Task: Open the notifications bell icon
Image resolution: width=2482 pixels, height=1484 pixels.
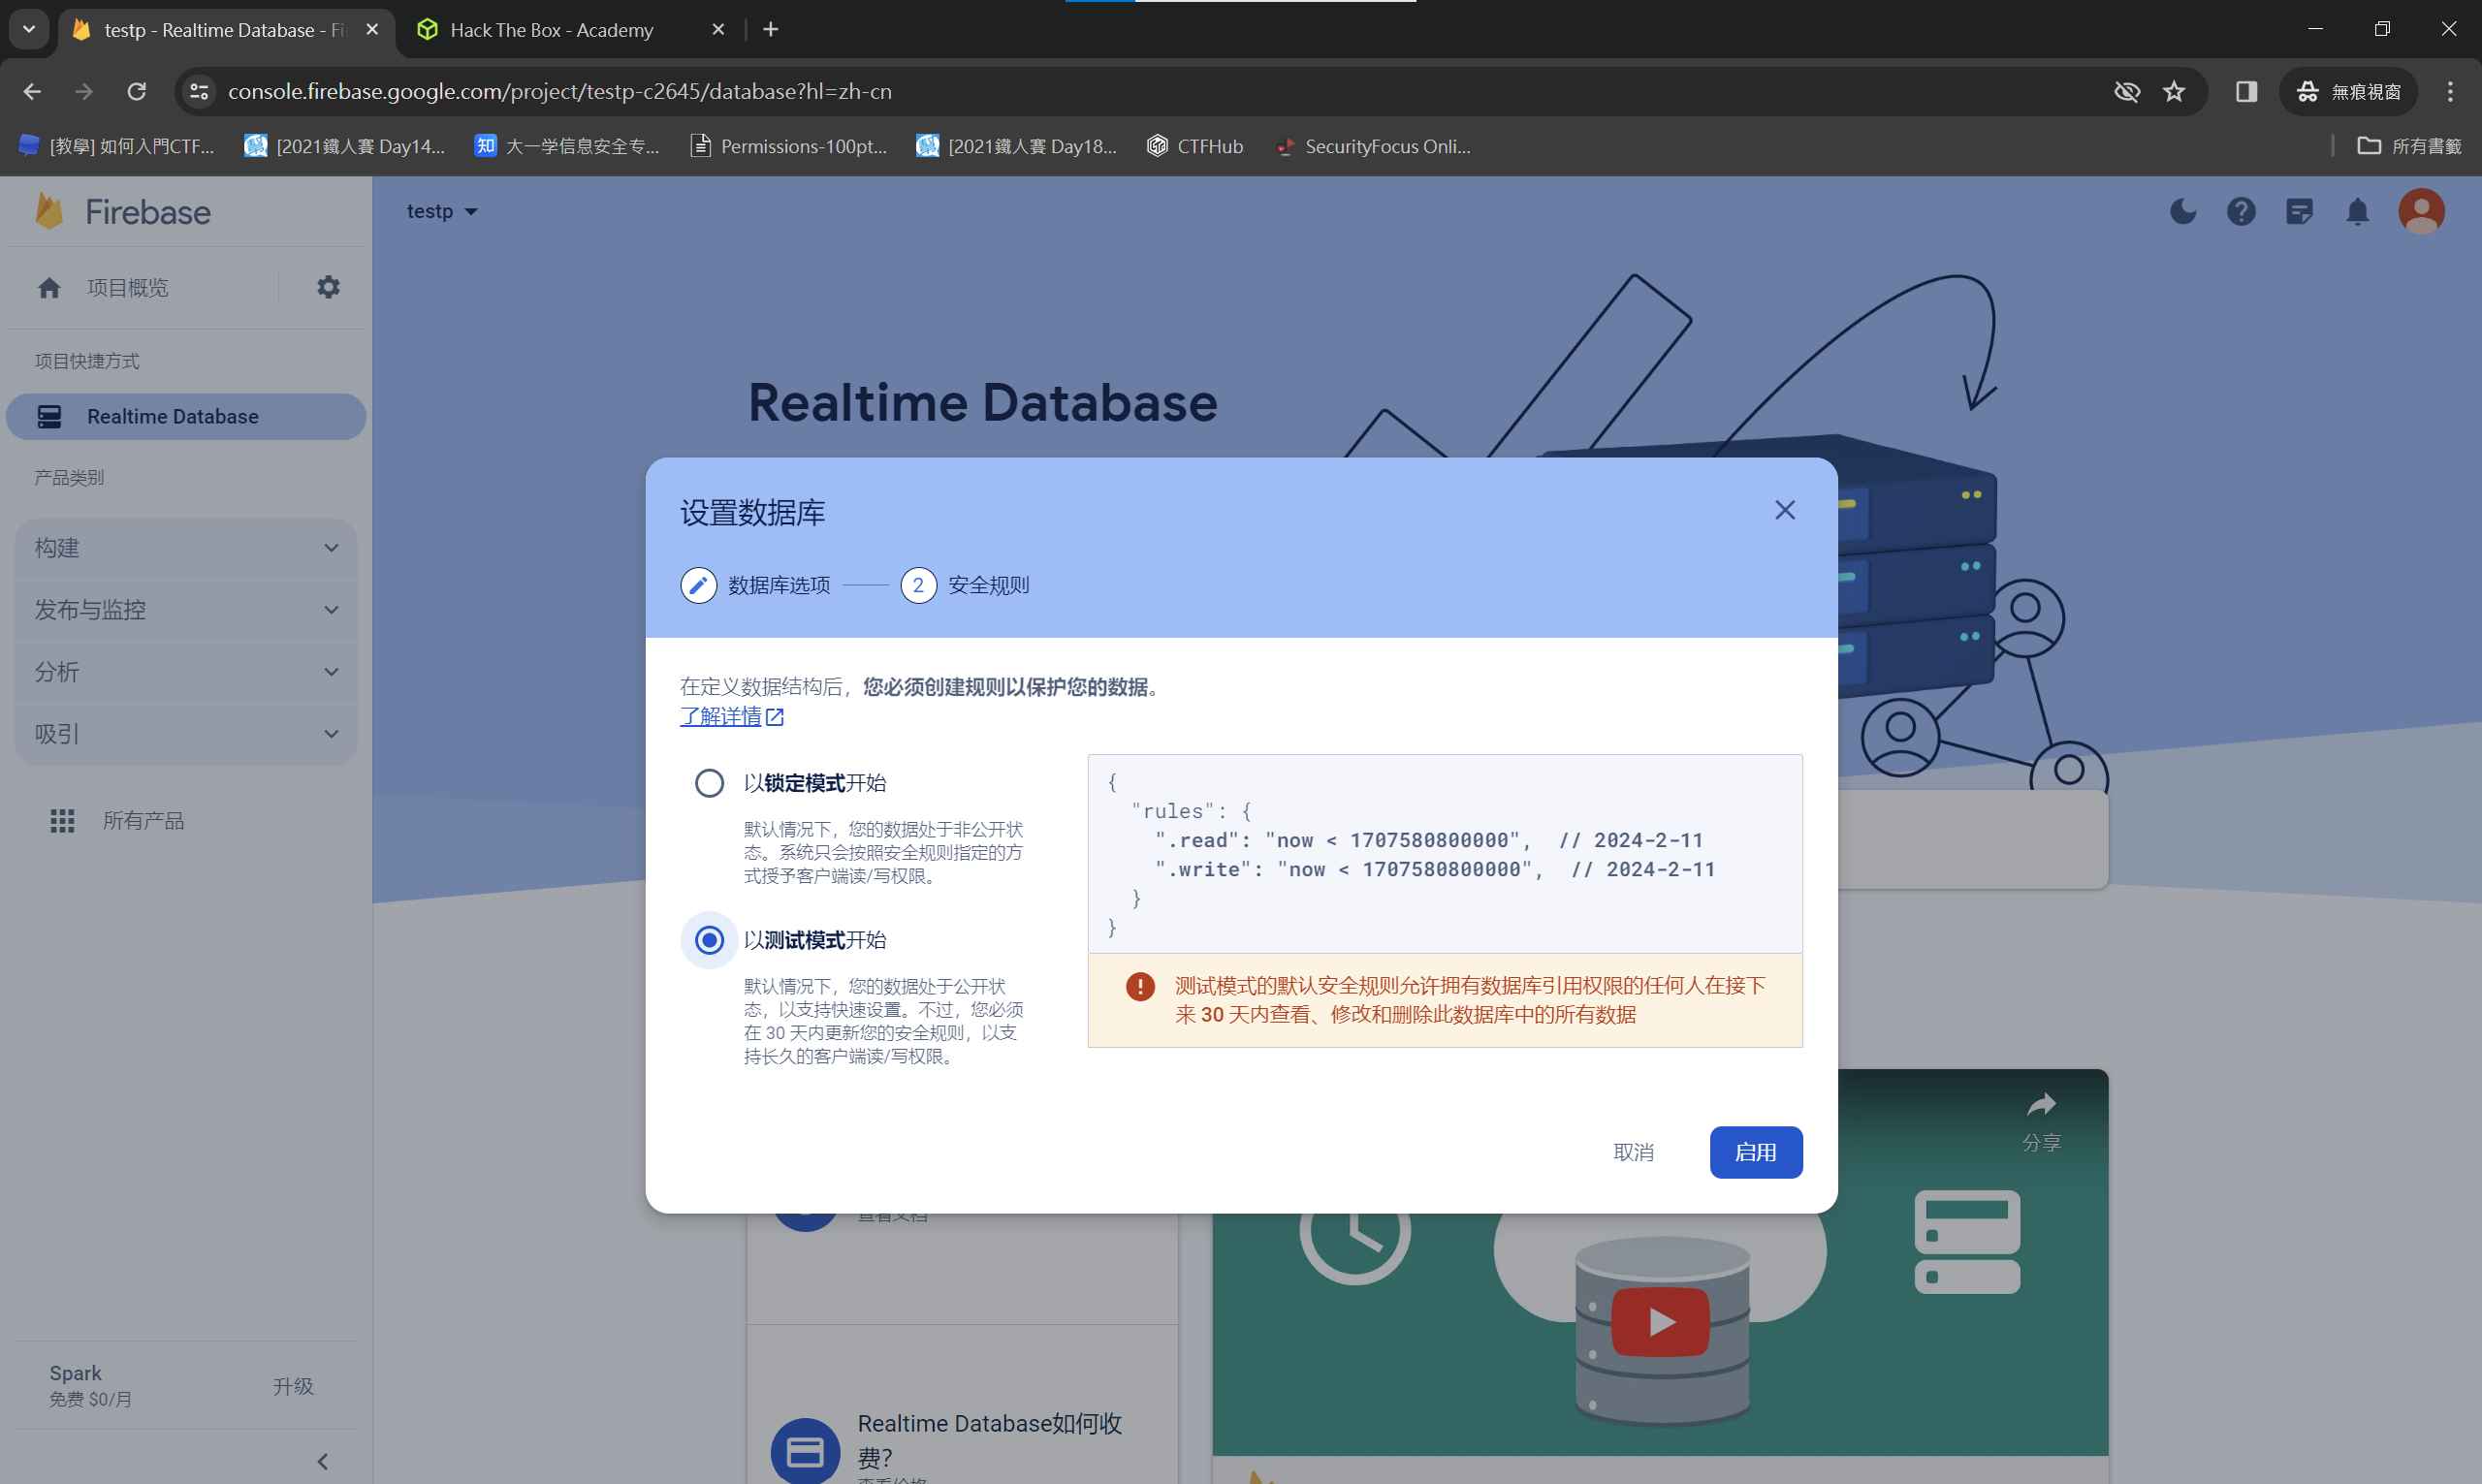Action: [2357, 212]
